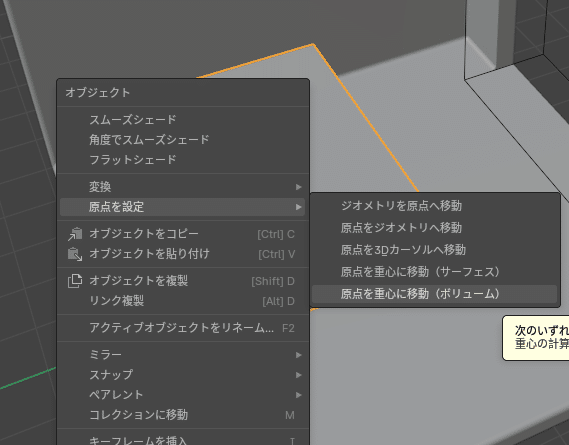Click the オブジェクト menu title
This screenshot has width=569, height=445.
98,93
